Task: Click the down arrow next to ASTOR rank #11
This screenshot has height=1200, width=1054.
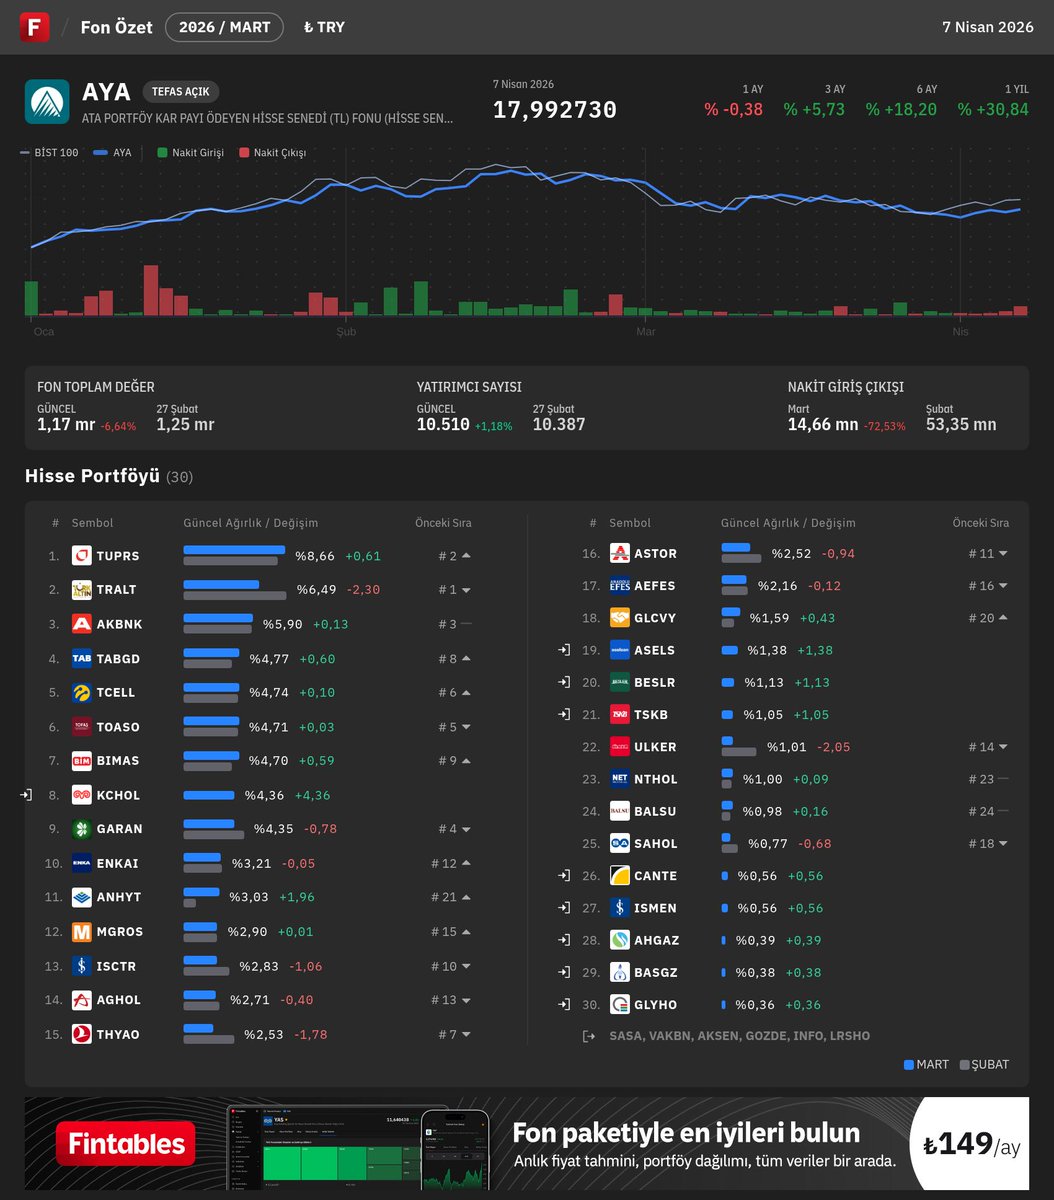Action: [1003, 553]
